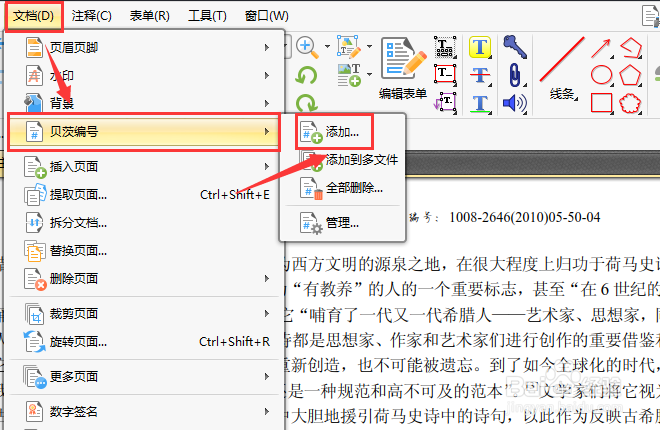
Task: Click the document icon at top right
Action: pyautogui.click(x=651, y=16)
